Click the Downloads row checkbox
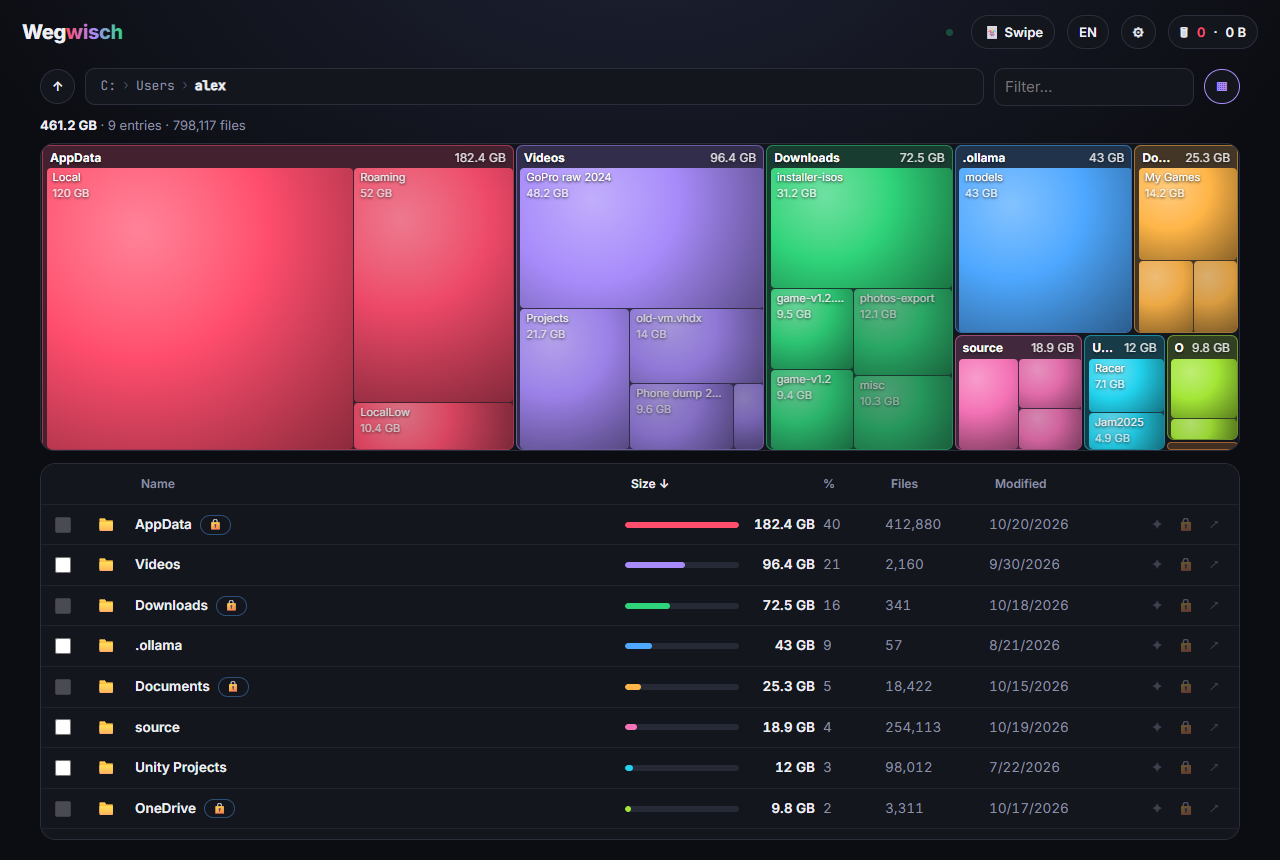Image resolution: width=1280 pixels, height=860 pixels. click(63, 605)
